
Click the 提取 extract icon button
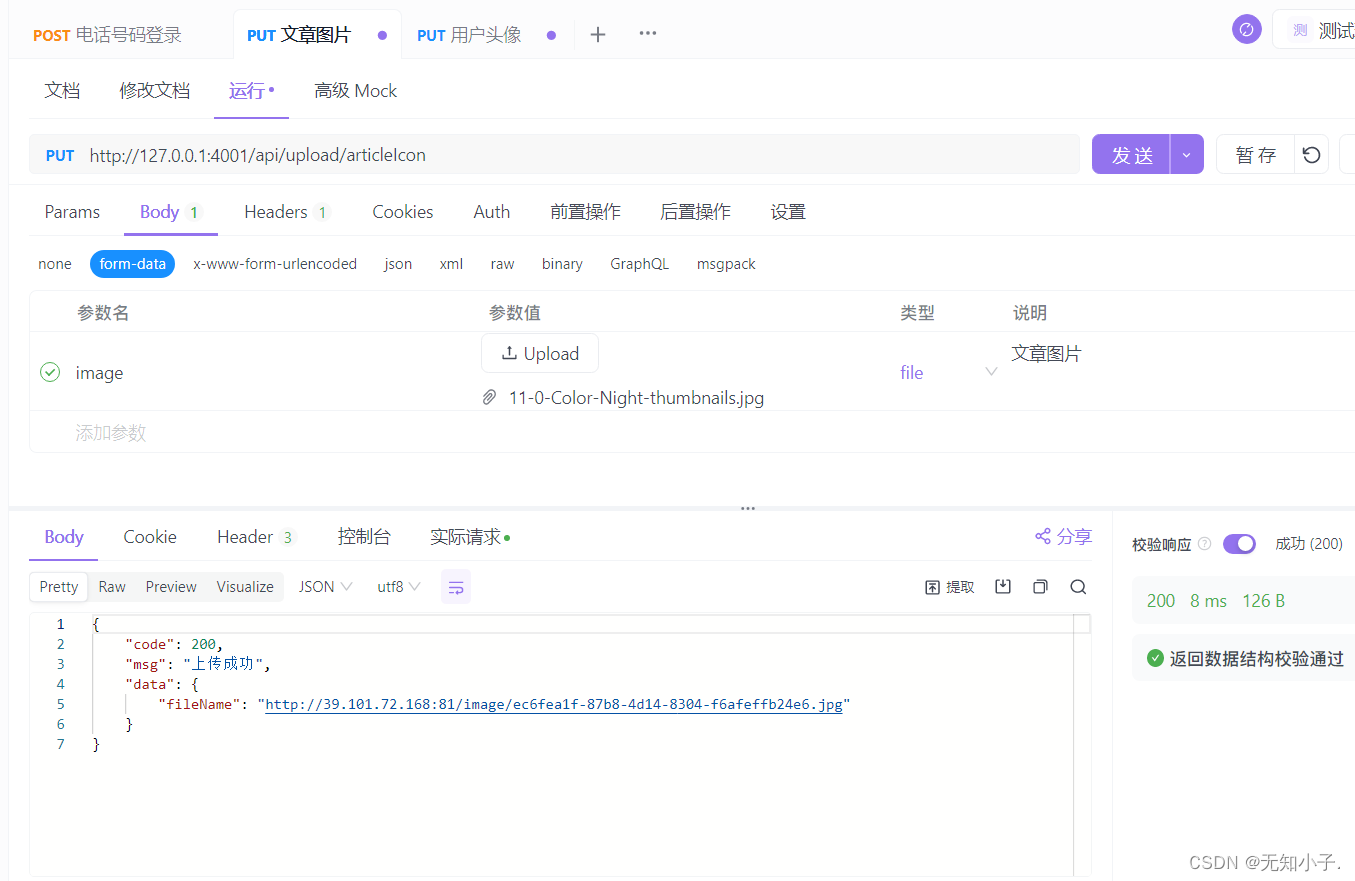pyautogui.click(x=950, y=587)
